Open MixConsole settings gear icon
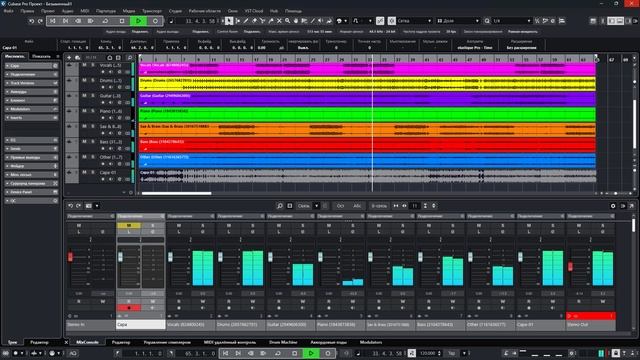This screenshot has width=640, height=360. [613, 206]
